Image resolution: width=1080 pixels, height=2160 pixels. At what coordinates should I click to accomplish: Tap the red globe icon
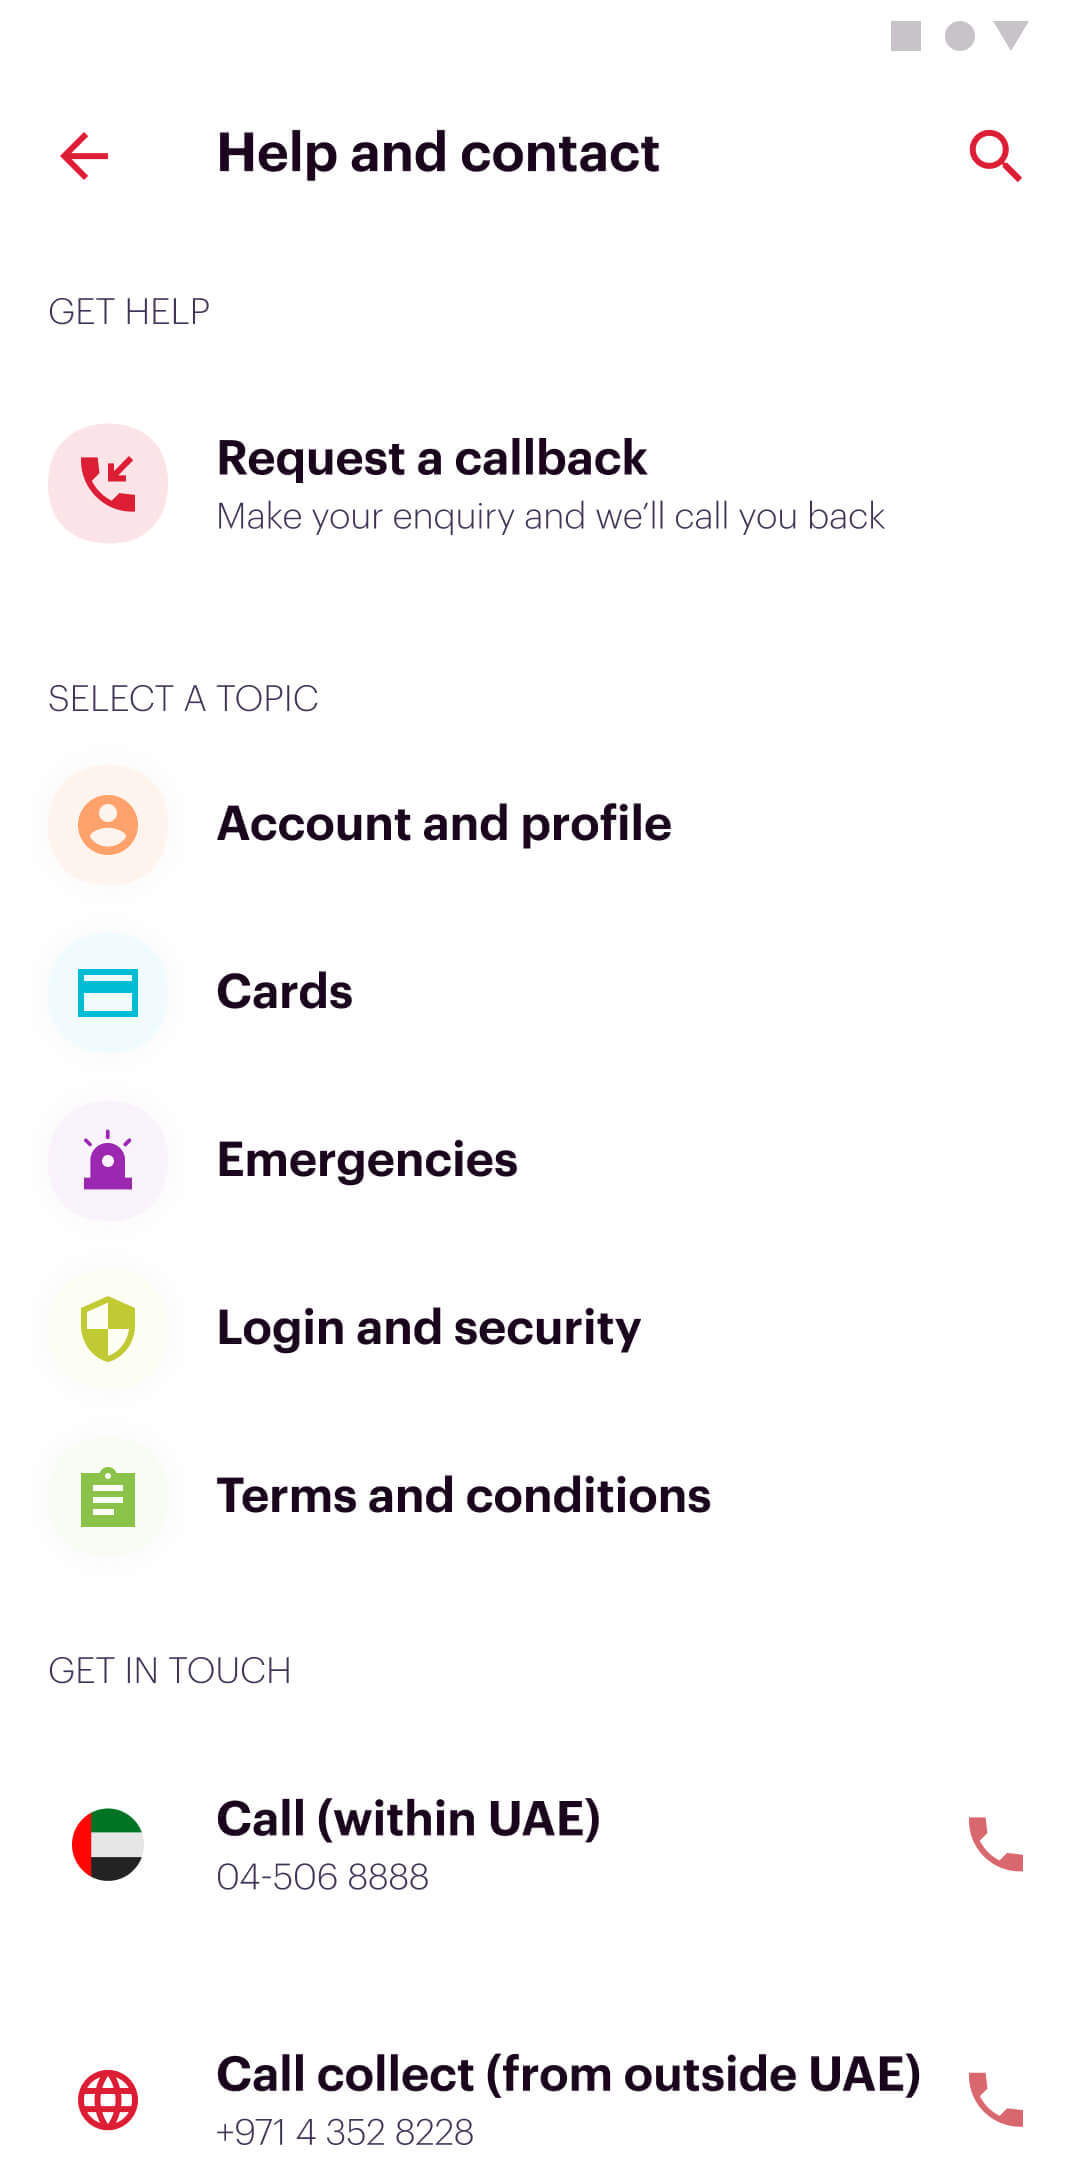[x=108, y=2100]
